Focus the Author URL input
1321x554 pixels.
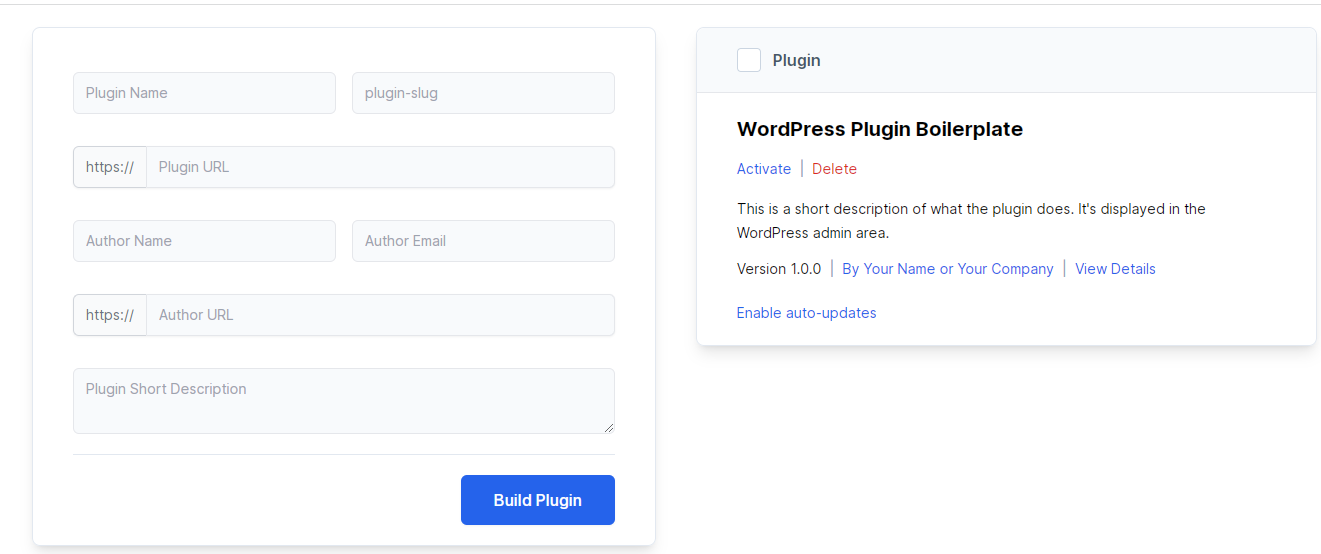380,315
